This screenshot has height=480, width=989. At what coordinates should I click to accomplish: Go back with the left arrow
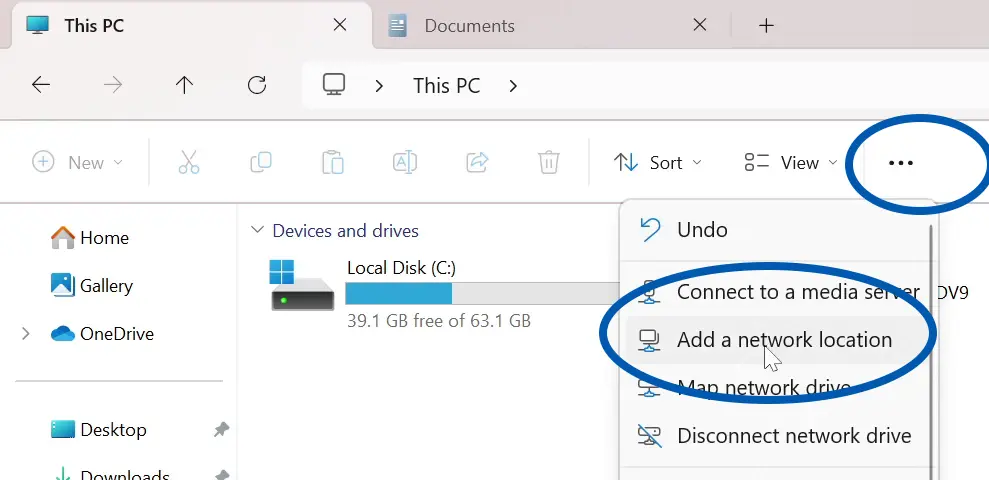(41, 85)
